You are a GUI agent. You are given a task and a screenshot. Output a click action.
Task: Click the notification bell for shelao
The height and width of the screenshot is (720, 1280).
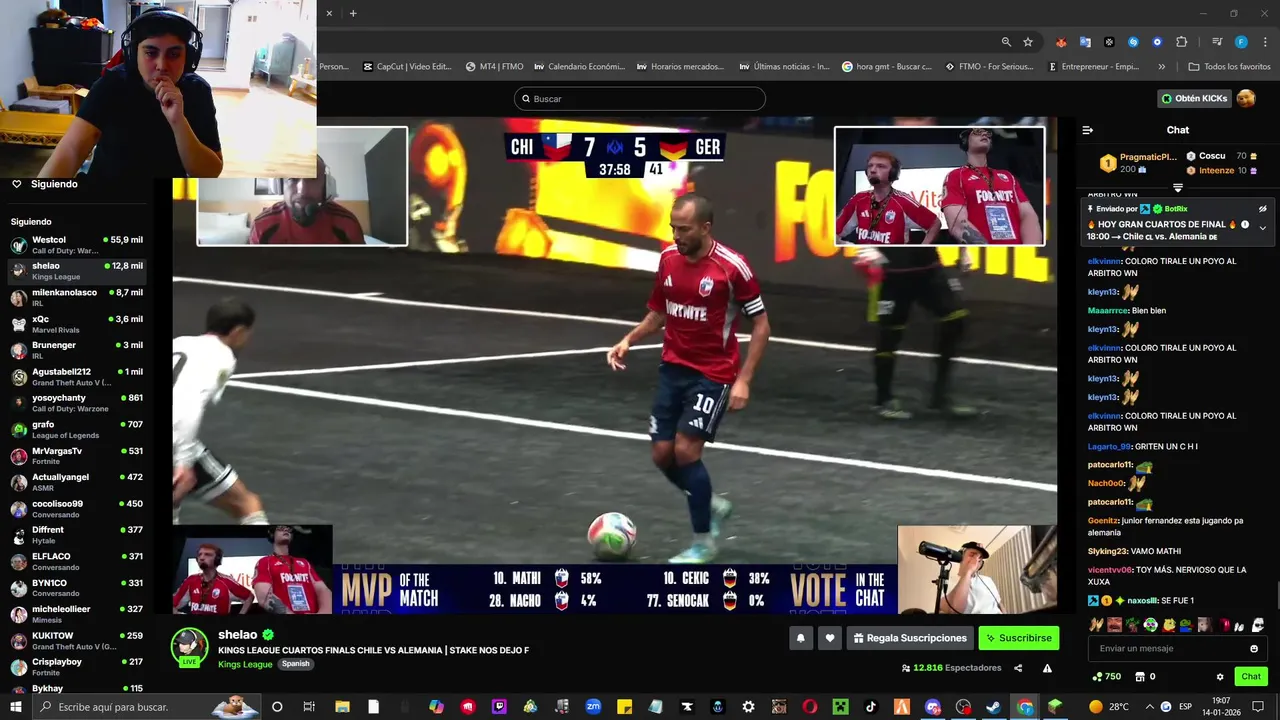(800, 638)
